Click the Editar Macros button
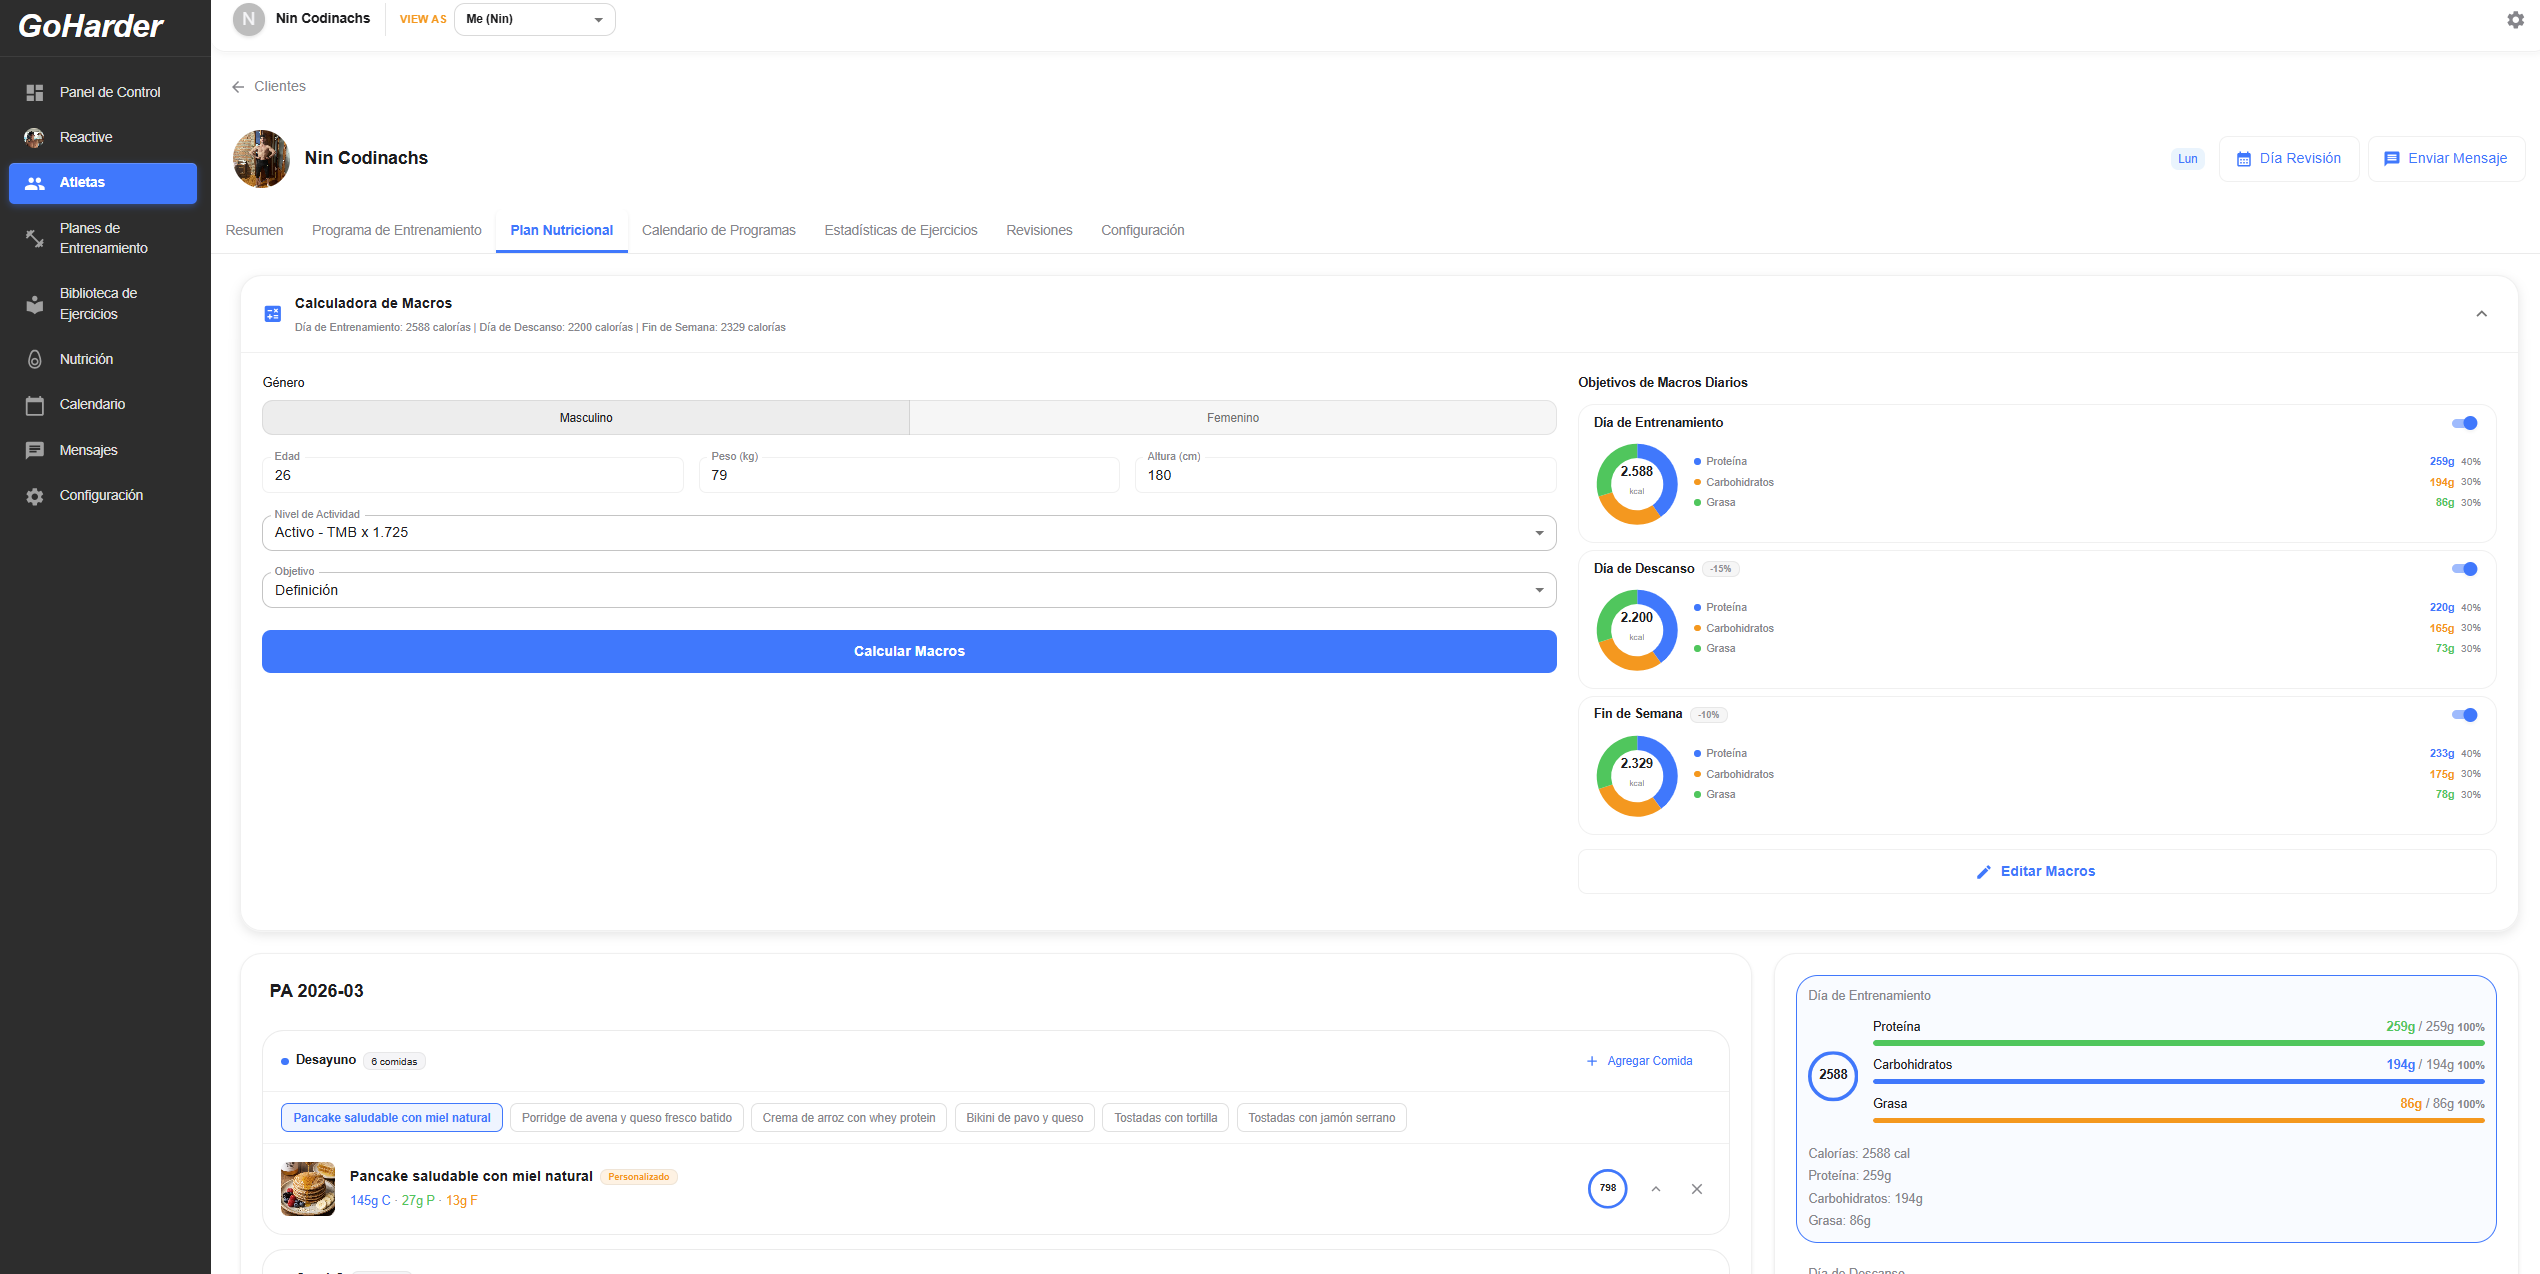Viewport: 2540px width, 1274px height. coord(2037,871)
